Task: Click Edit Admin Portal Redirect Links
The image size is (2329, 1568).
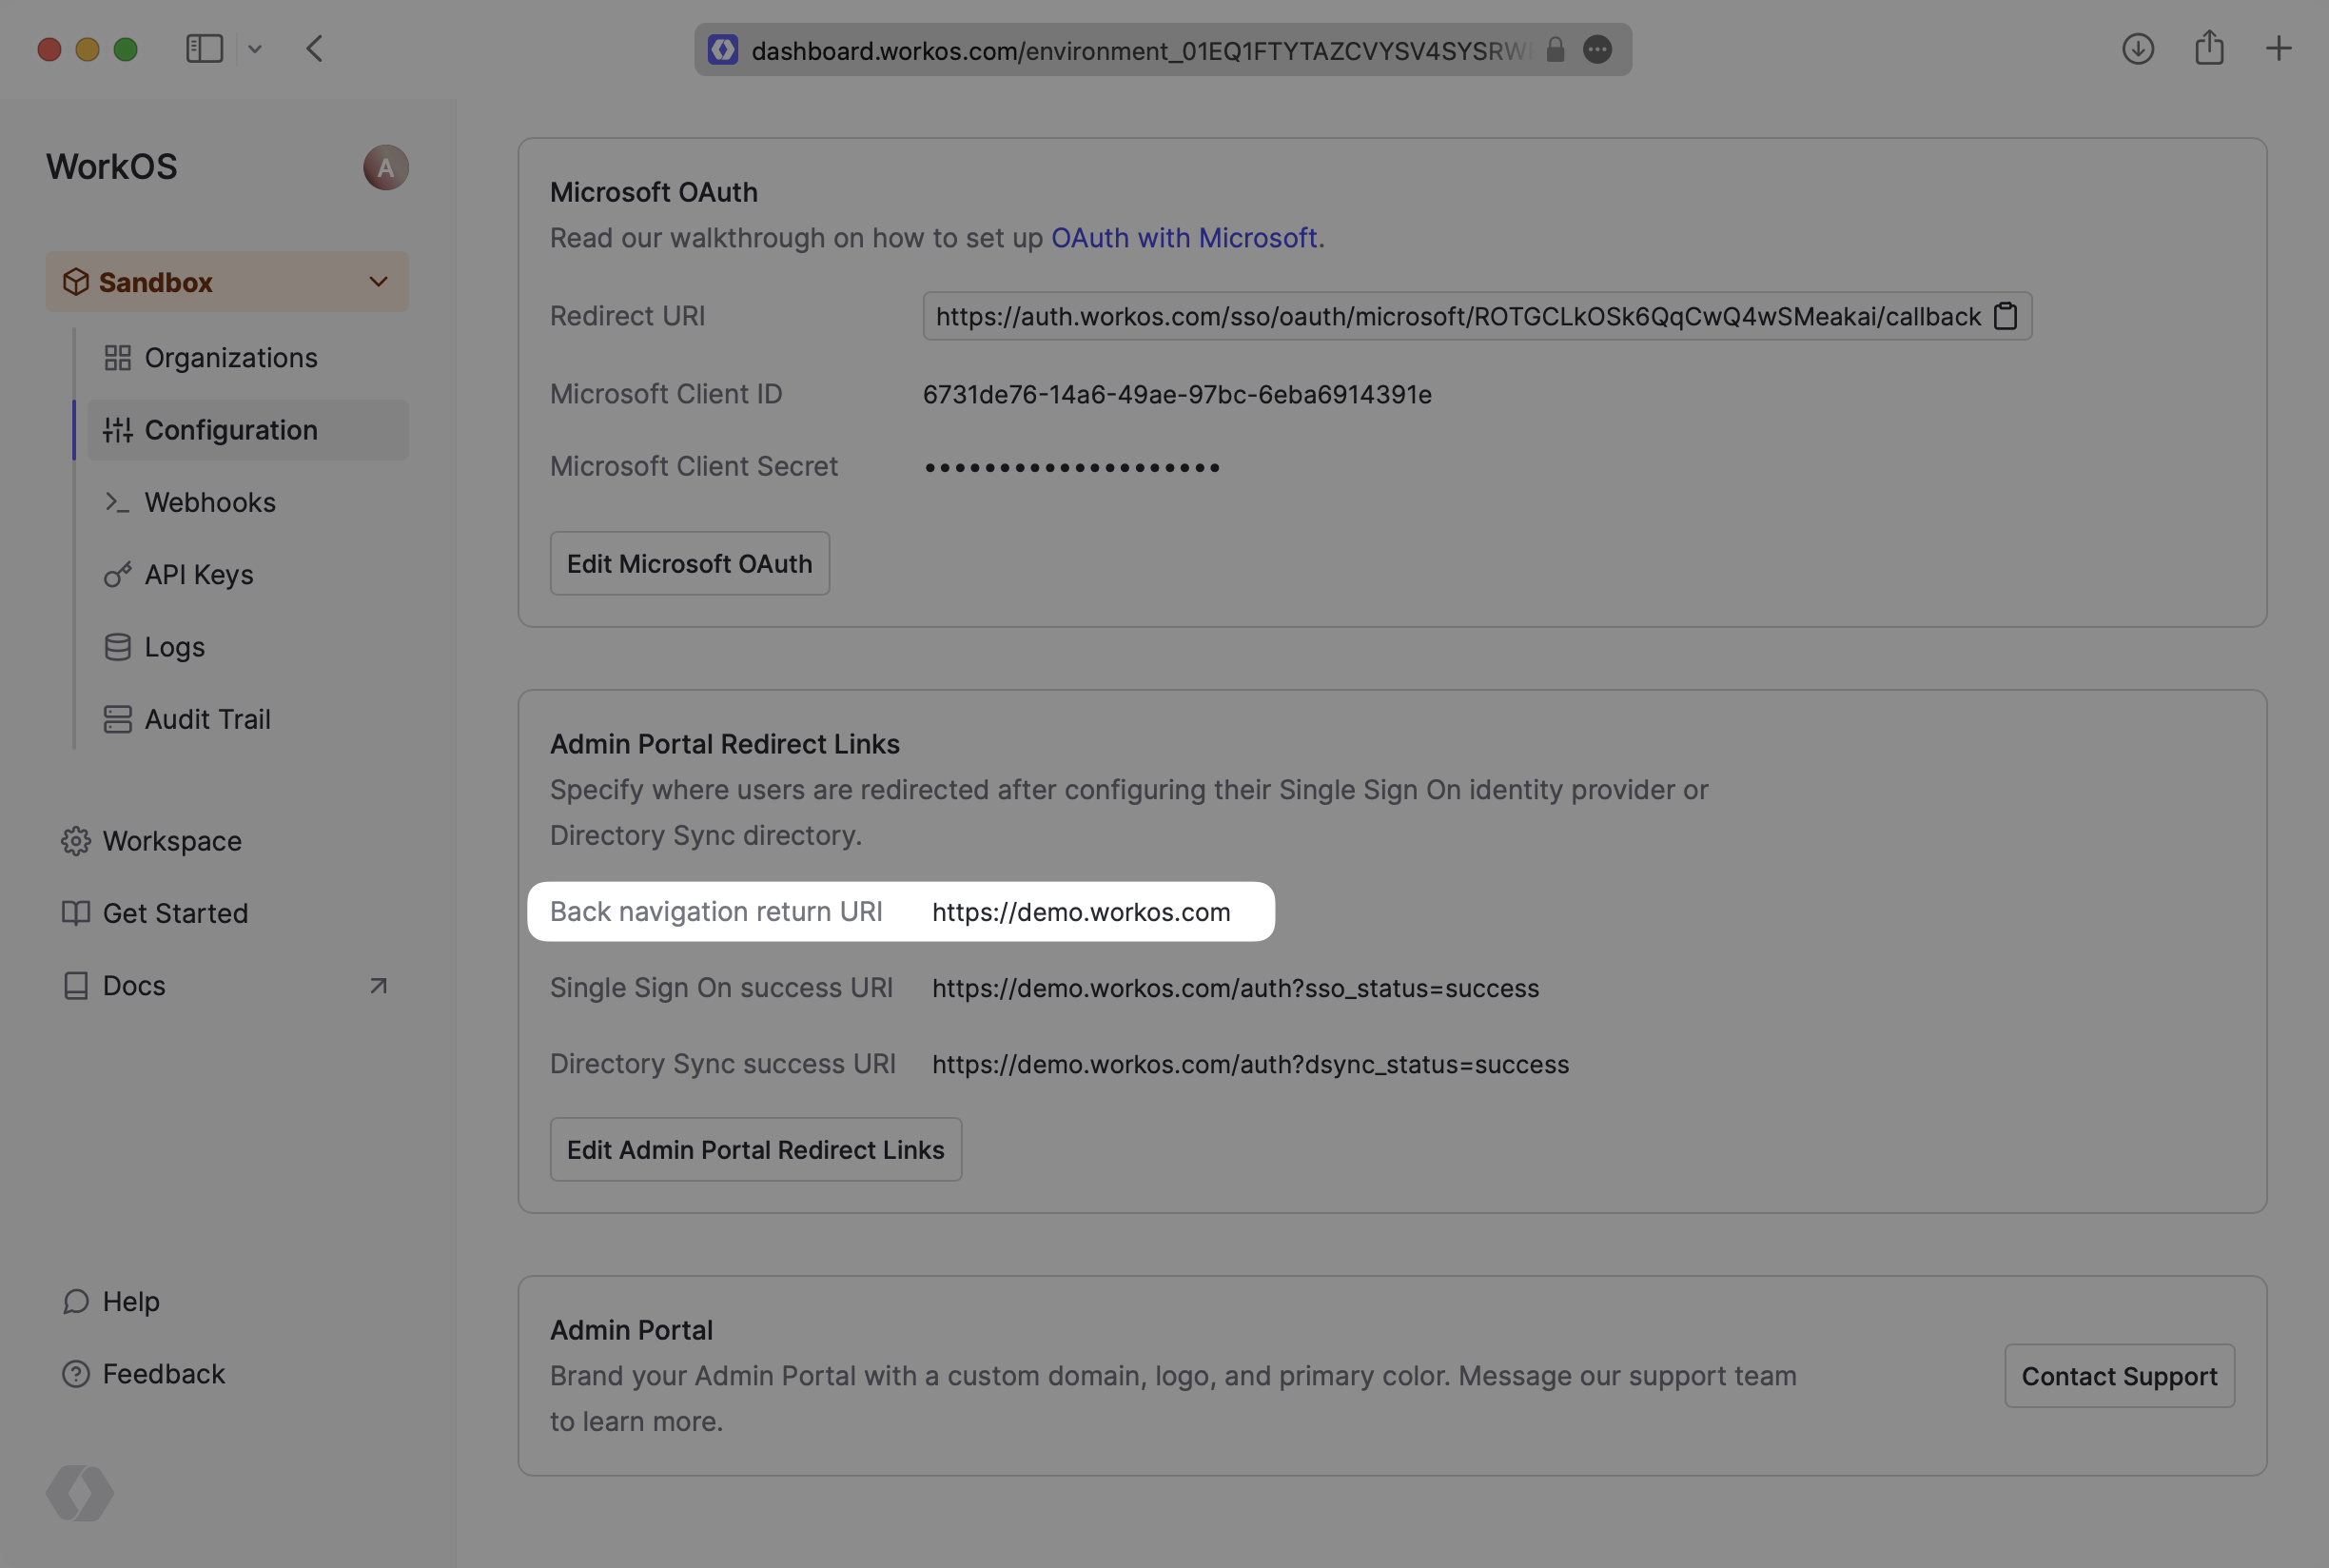Action: coord(755,1150)
